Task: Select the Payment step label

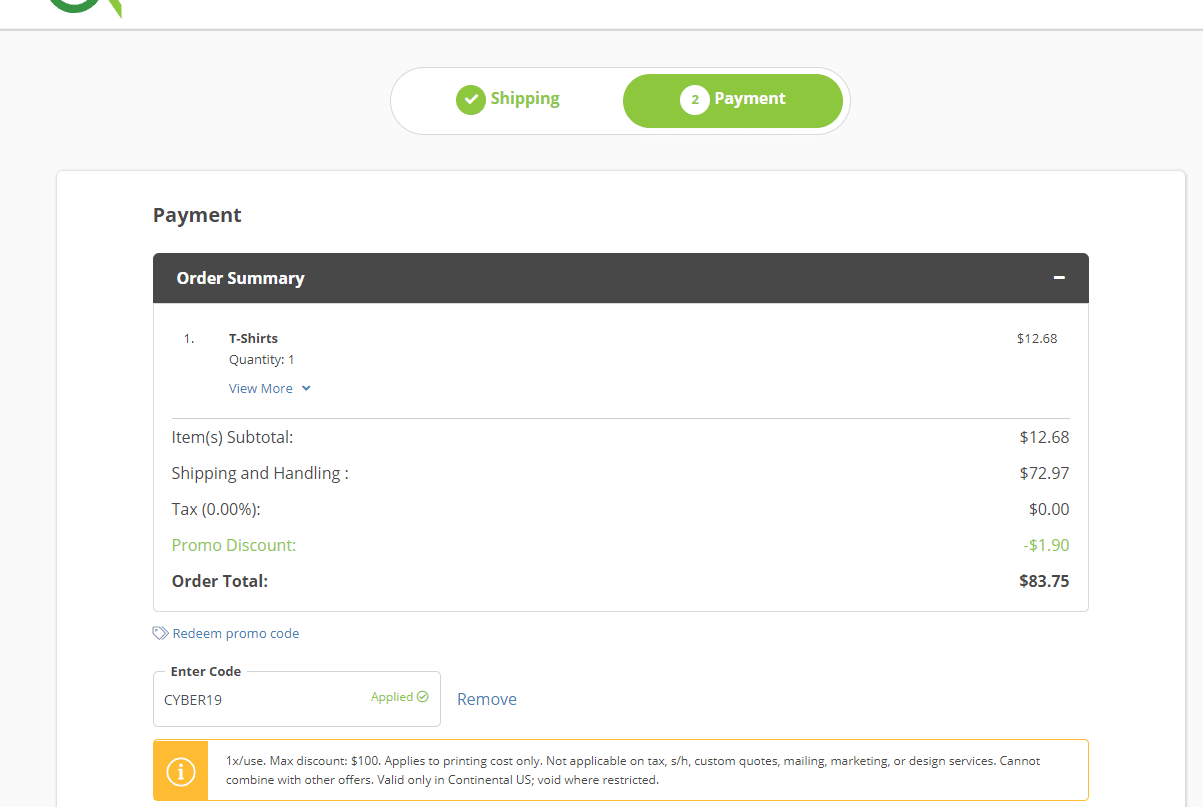Action: coord(750,99)
